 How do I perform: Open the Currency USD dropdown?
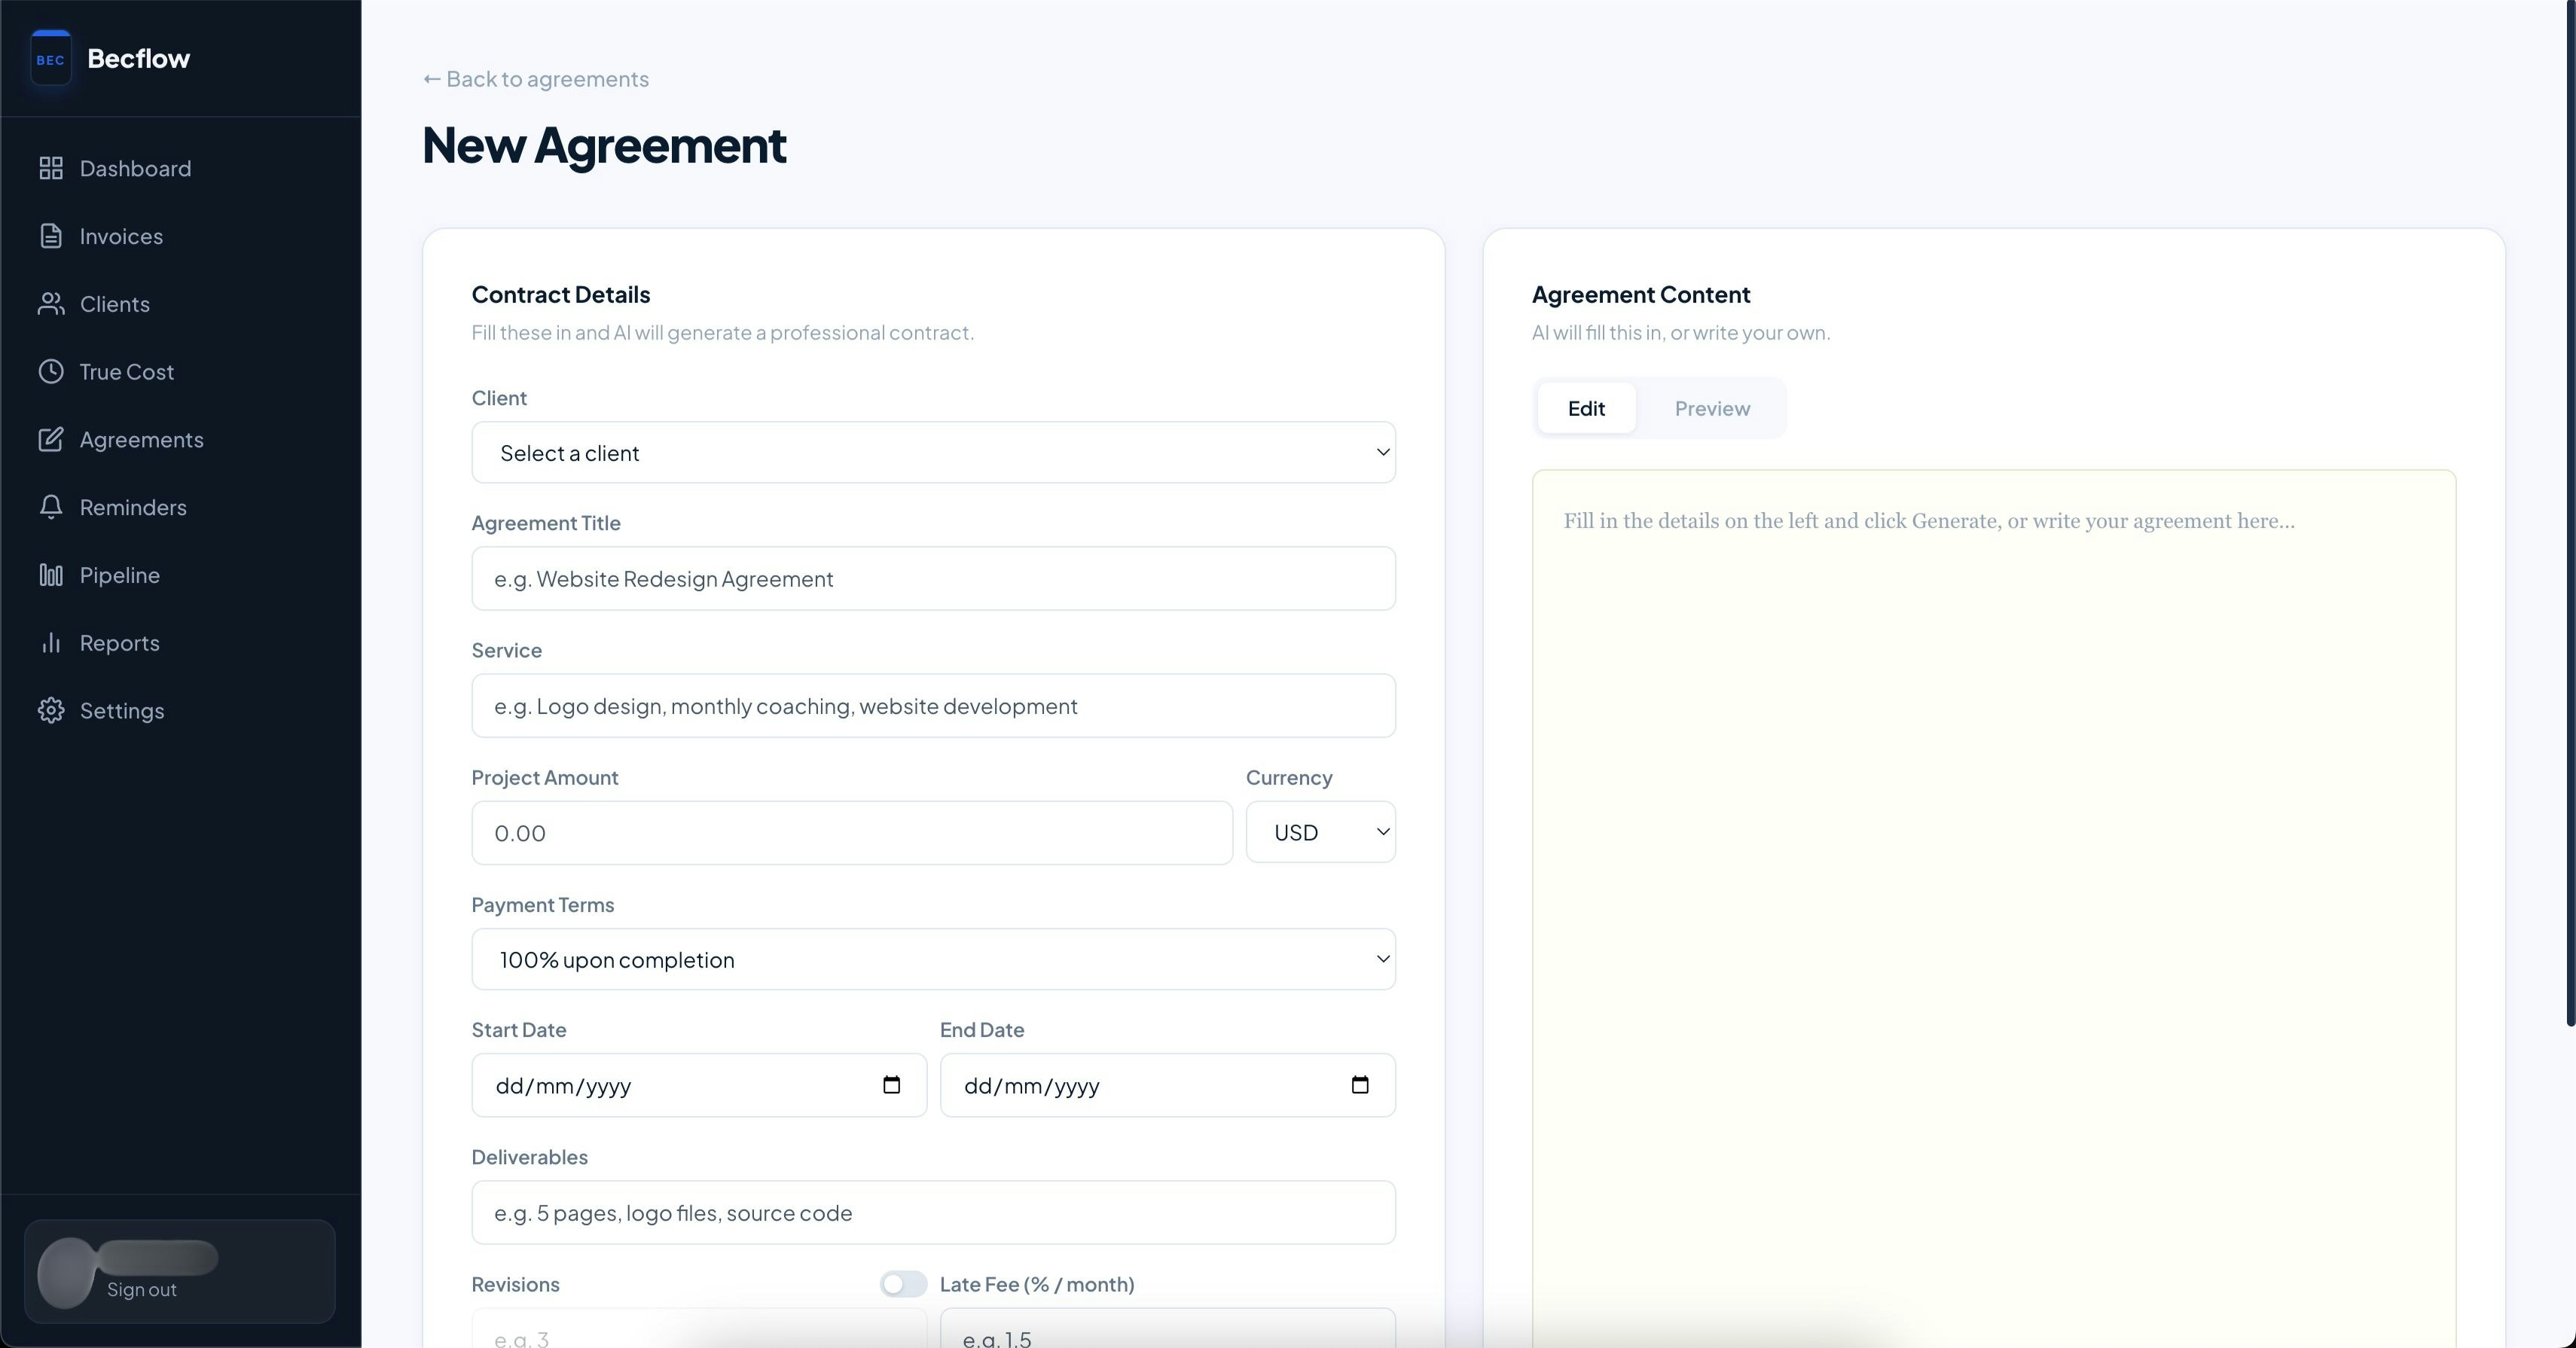[1320, 832]
